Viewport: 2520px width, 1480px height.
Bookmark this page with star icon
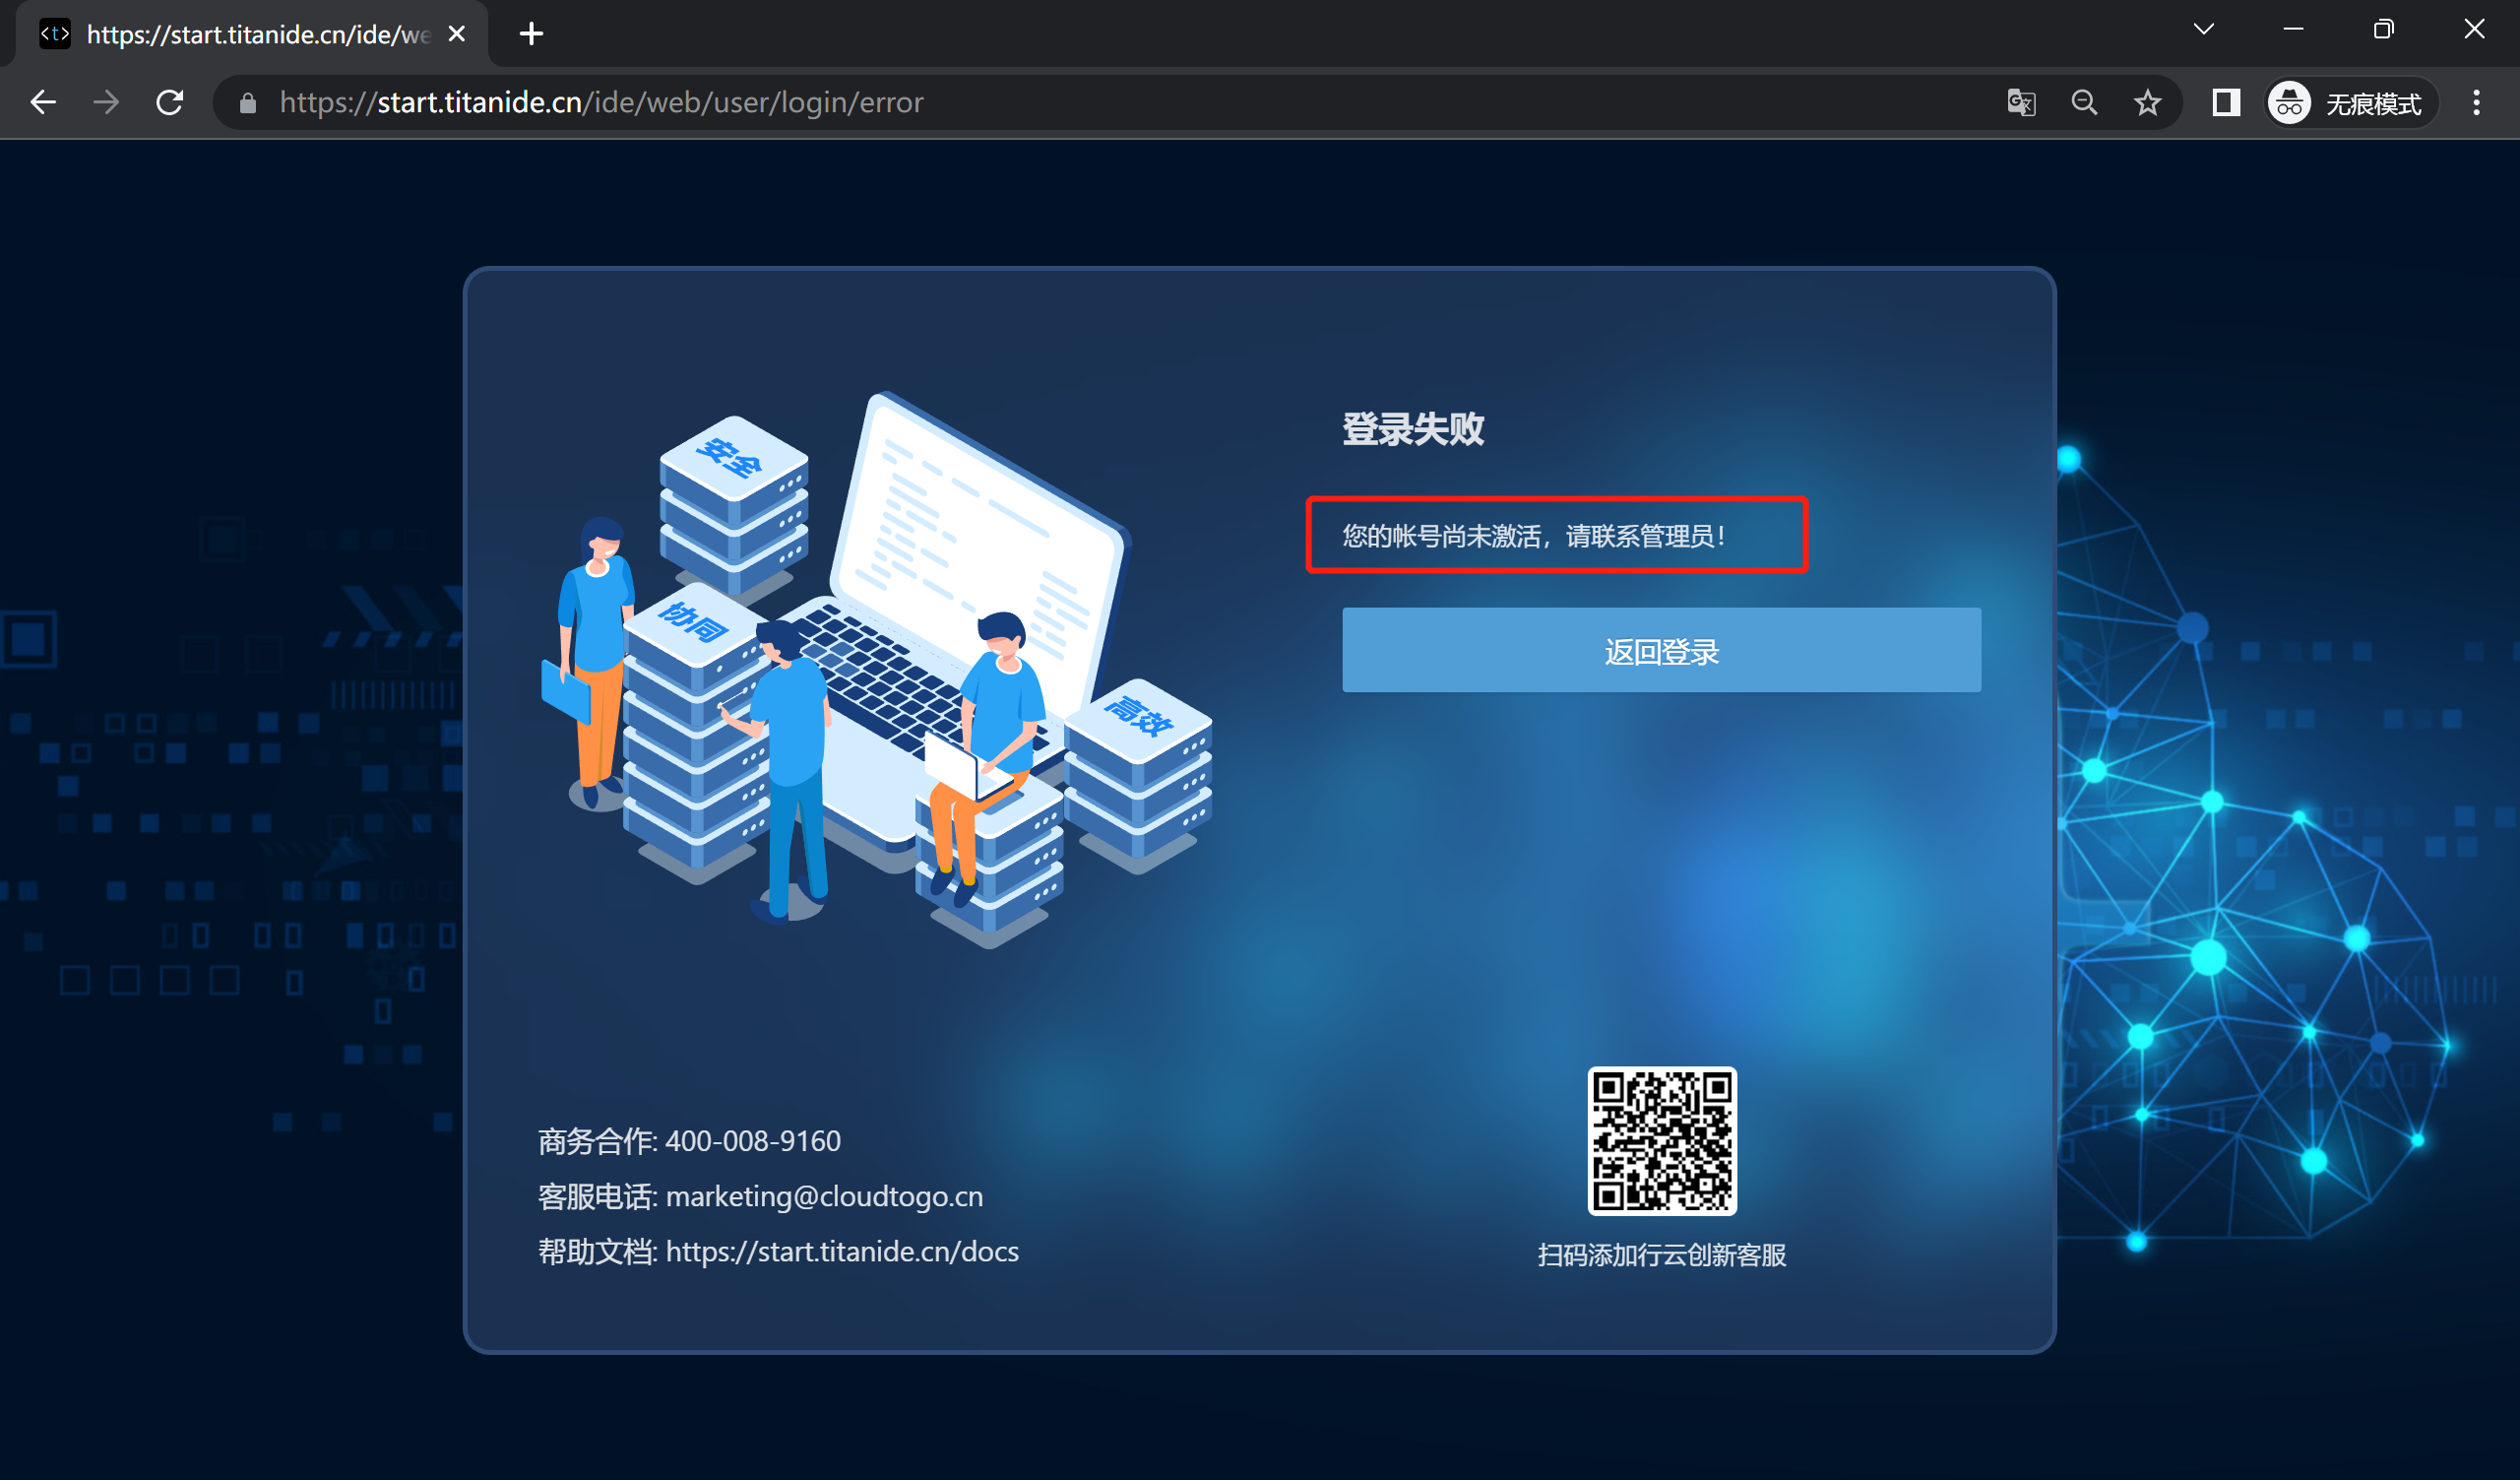coord(2147,102)
